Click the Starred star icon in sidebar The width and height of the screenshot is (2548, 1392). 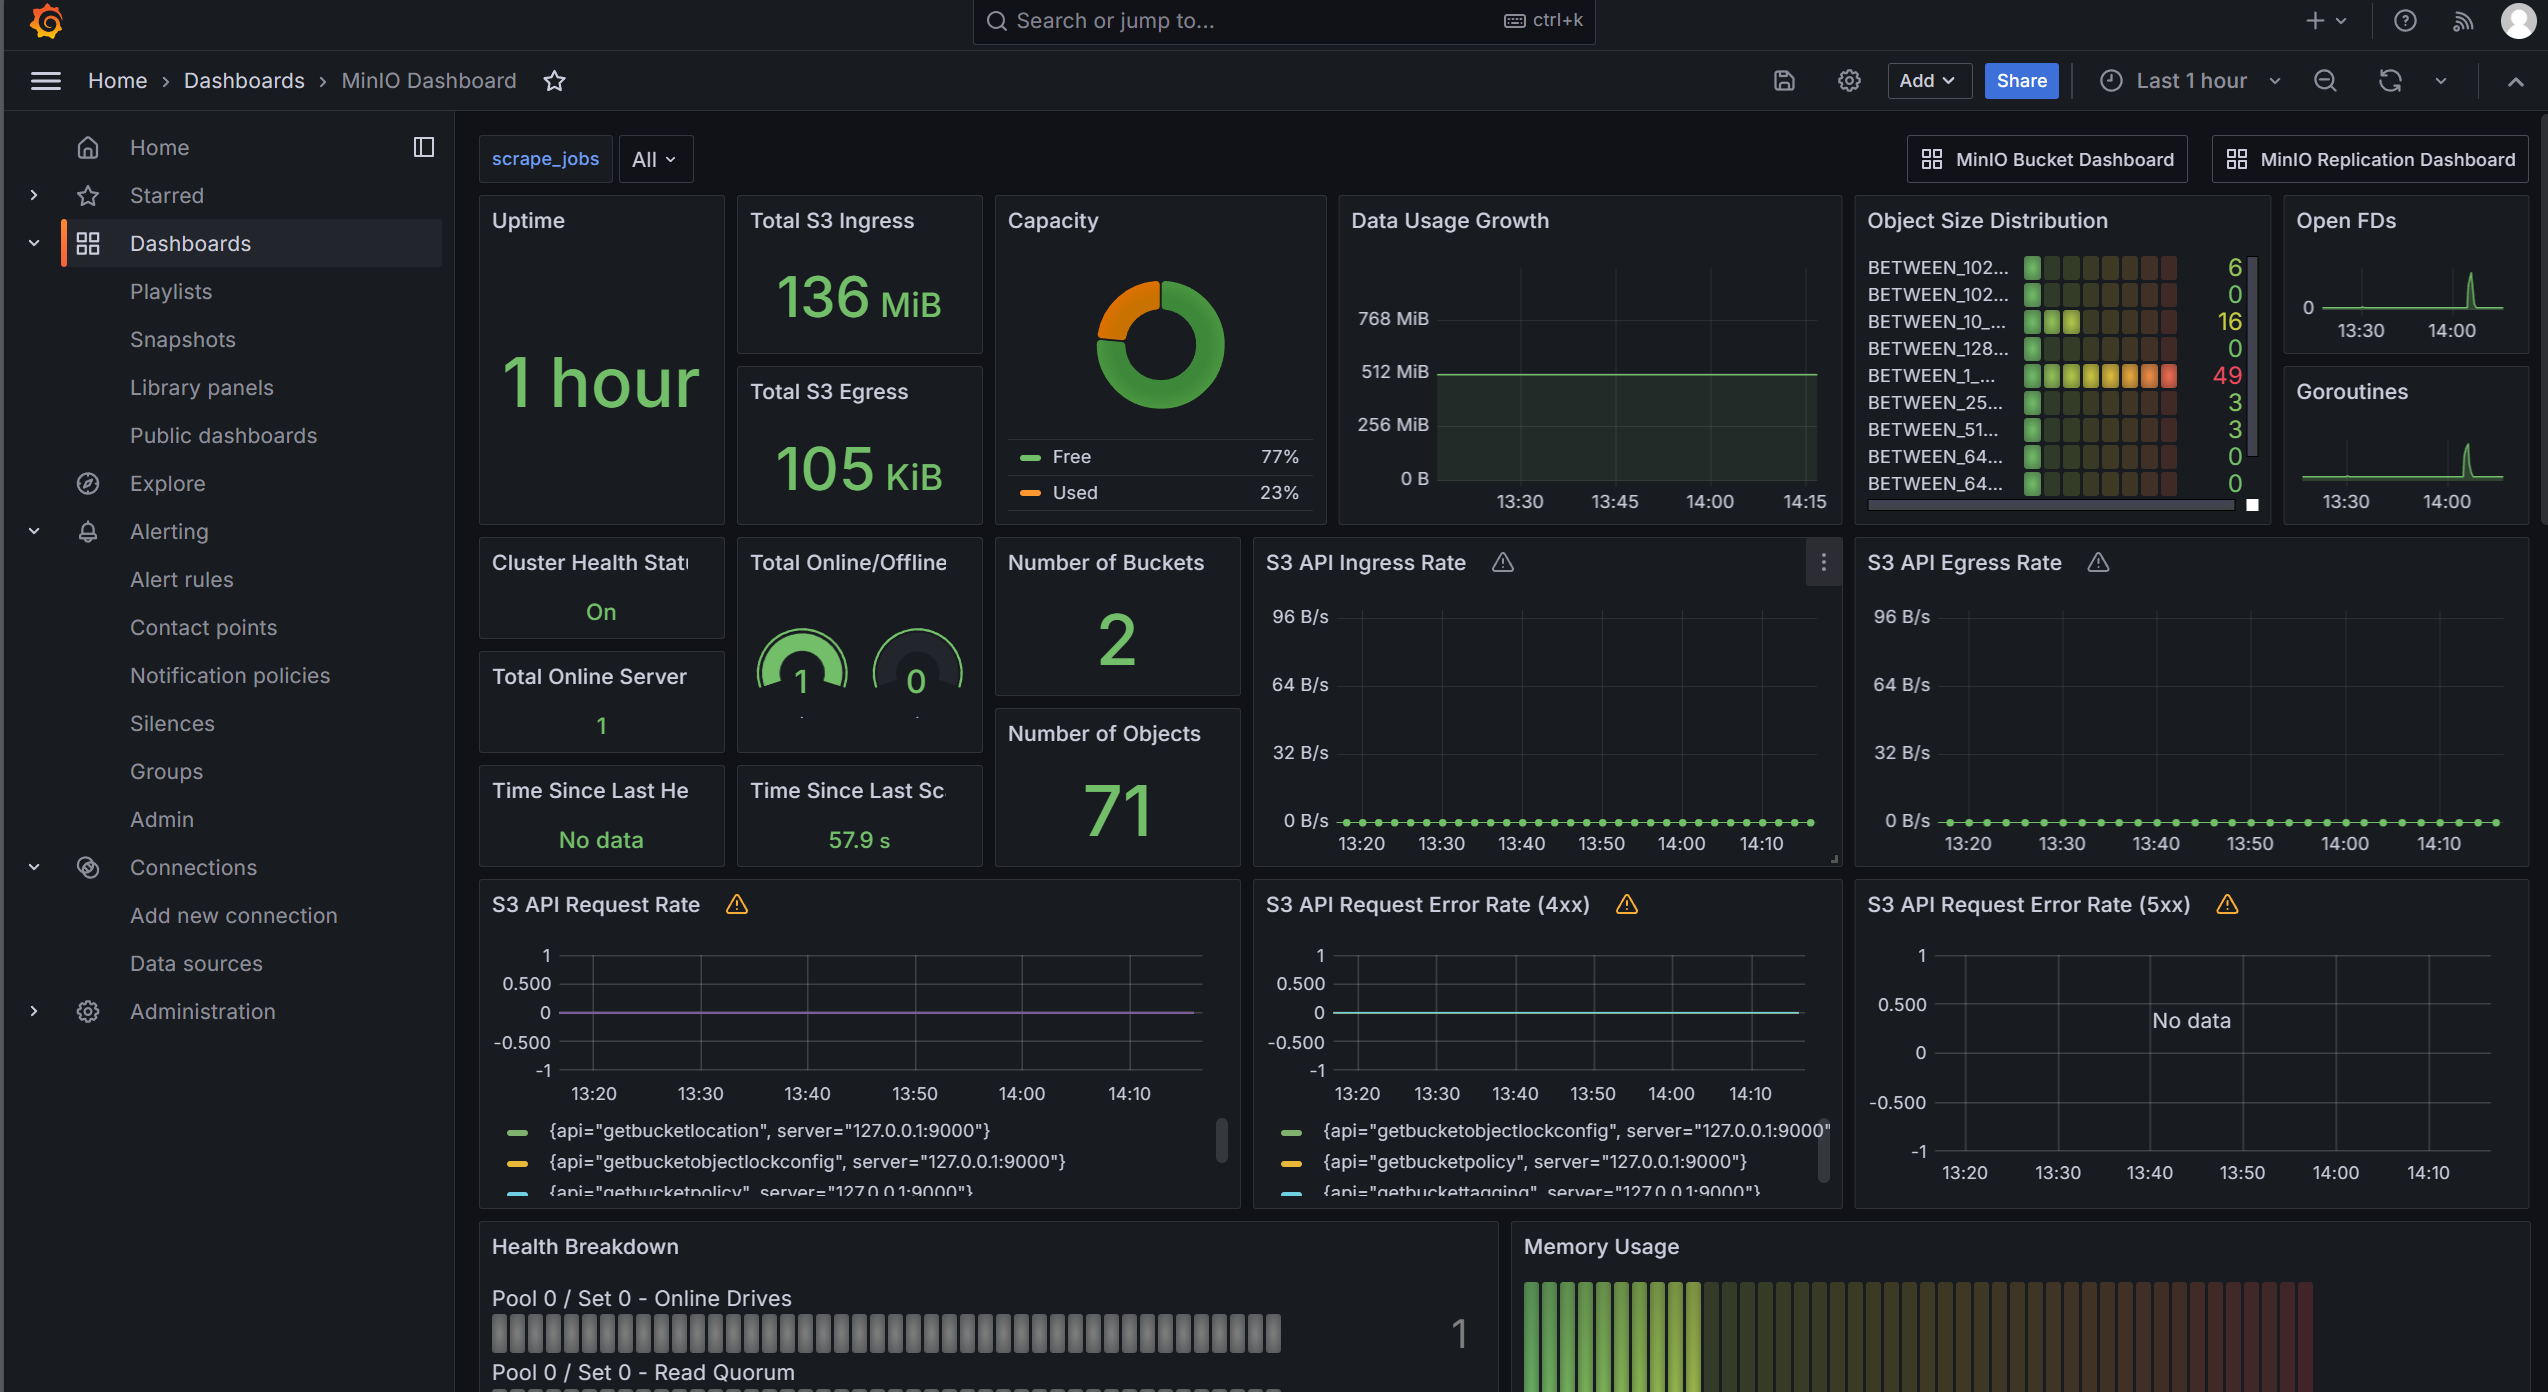coord(88,195)
